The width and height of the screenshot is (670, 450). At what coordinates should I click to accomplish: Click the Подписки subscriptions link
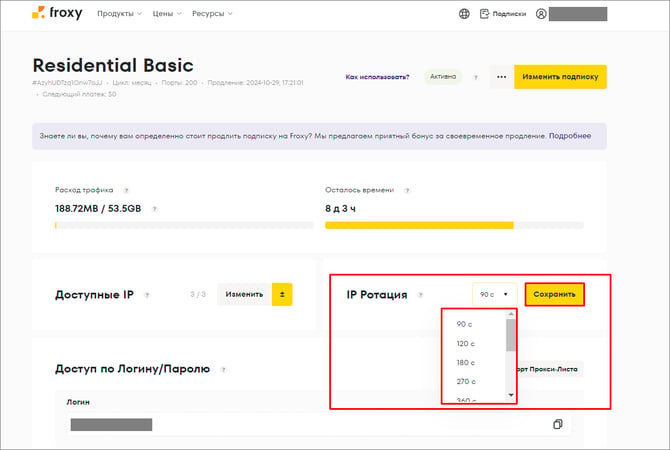[x=503, y=14]
